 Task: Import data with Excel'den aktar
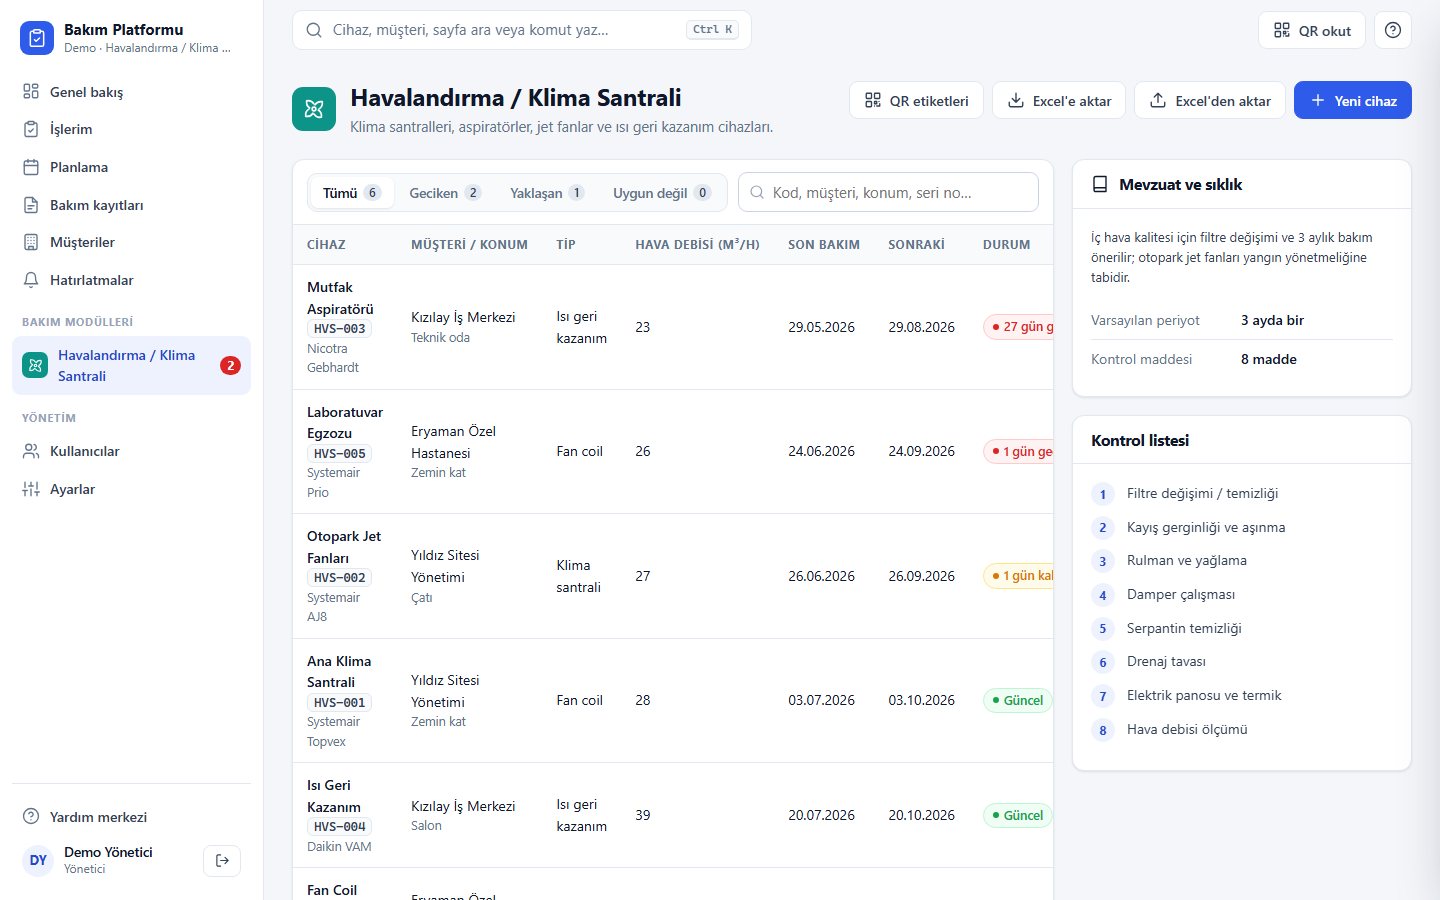pos(1210,100)
